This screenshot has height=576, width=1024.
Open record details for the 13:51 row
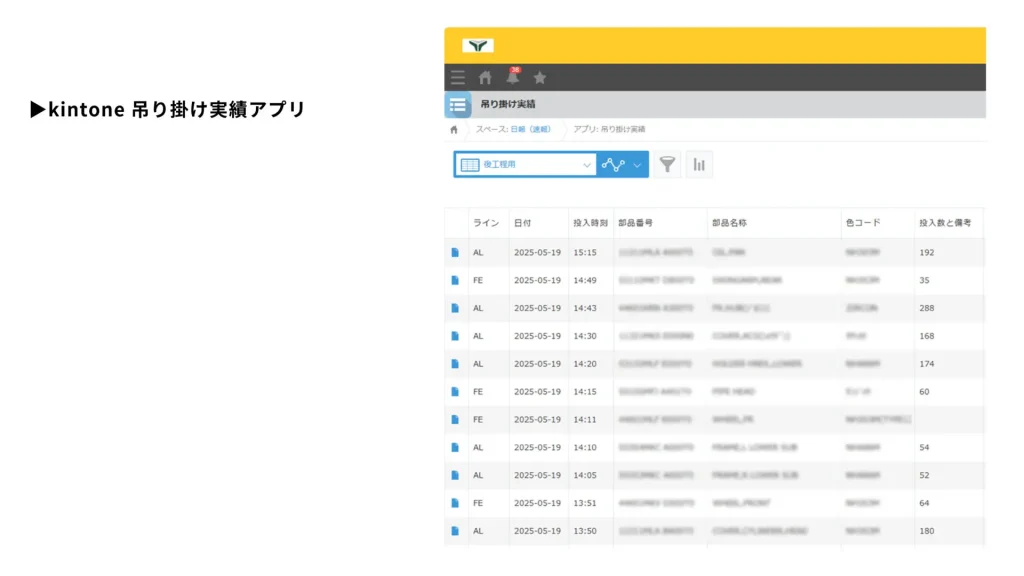tap(455, 503)
